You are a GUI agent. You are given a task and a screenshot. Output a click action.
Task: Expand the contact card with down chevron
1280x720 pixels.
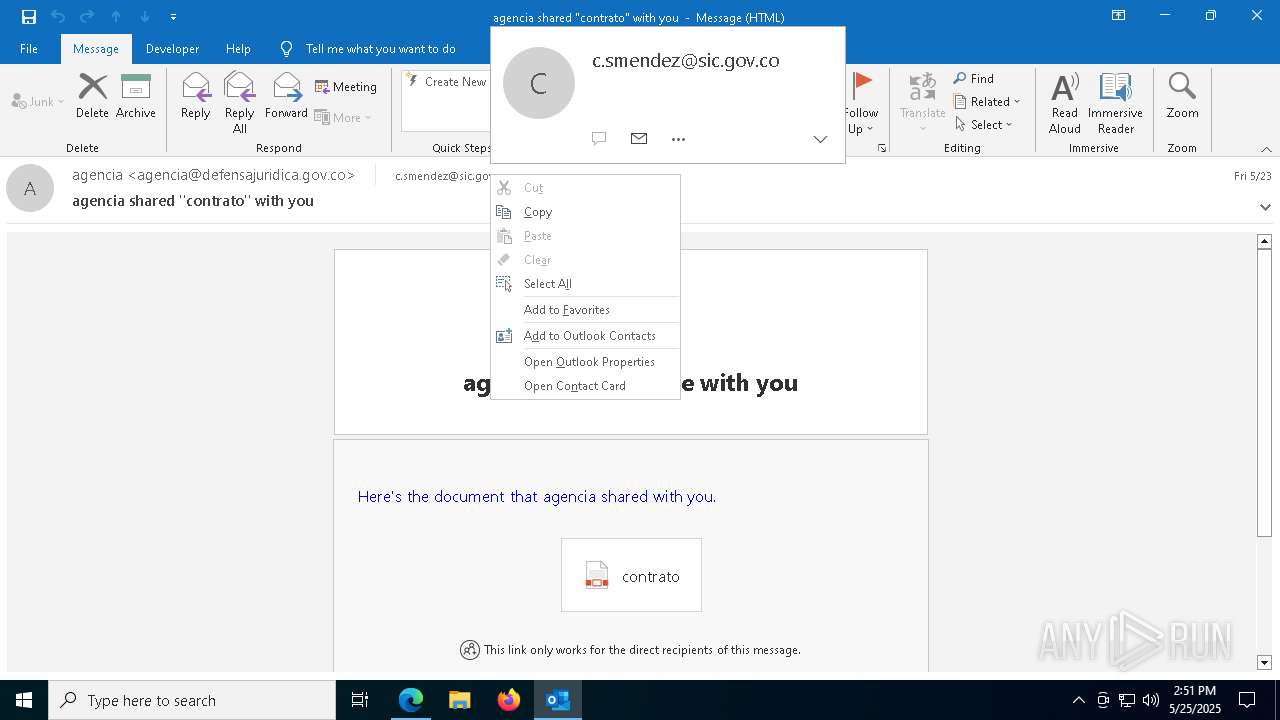[x=820, y=139]
